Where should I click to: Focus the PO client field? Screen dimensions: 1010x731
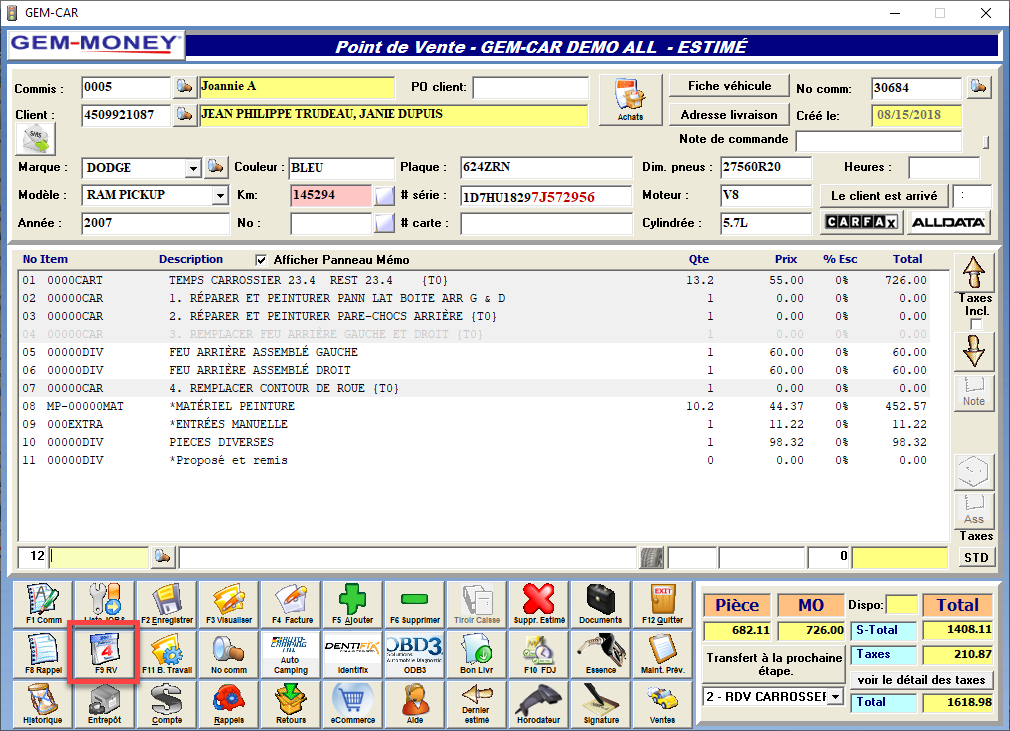point(531,88)
